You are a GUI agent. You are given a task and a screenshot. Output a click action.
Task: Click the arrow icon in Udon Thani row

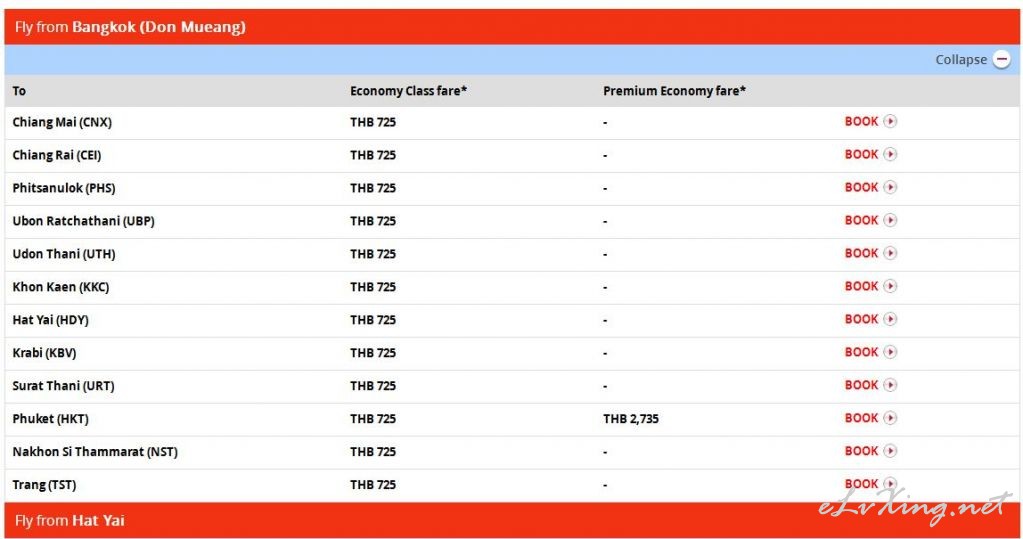pyautogui.click(x=890, y=253)
